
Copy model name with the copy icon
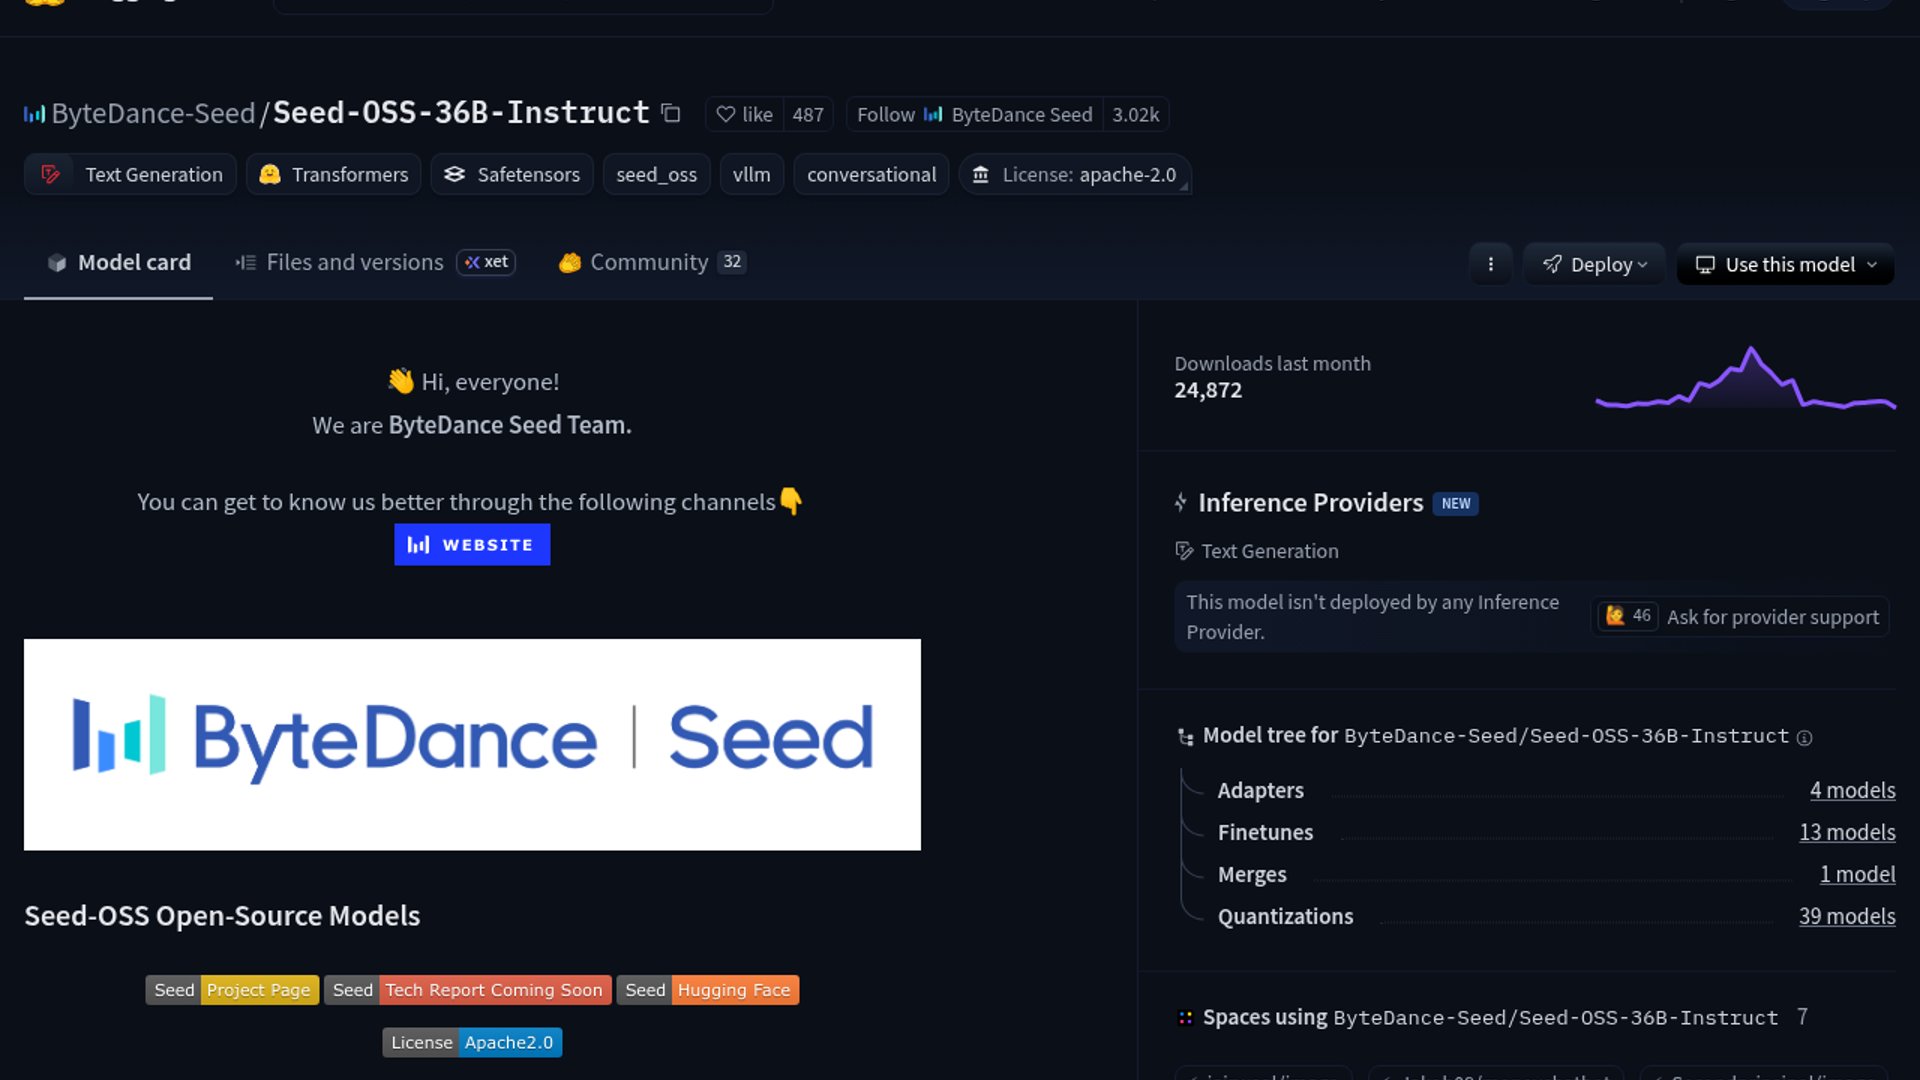[671, 114]
